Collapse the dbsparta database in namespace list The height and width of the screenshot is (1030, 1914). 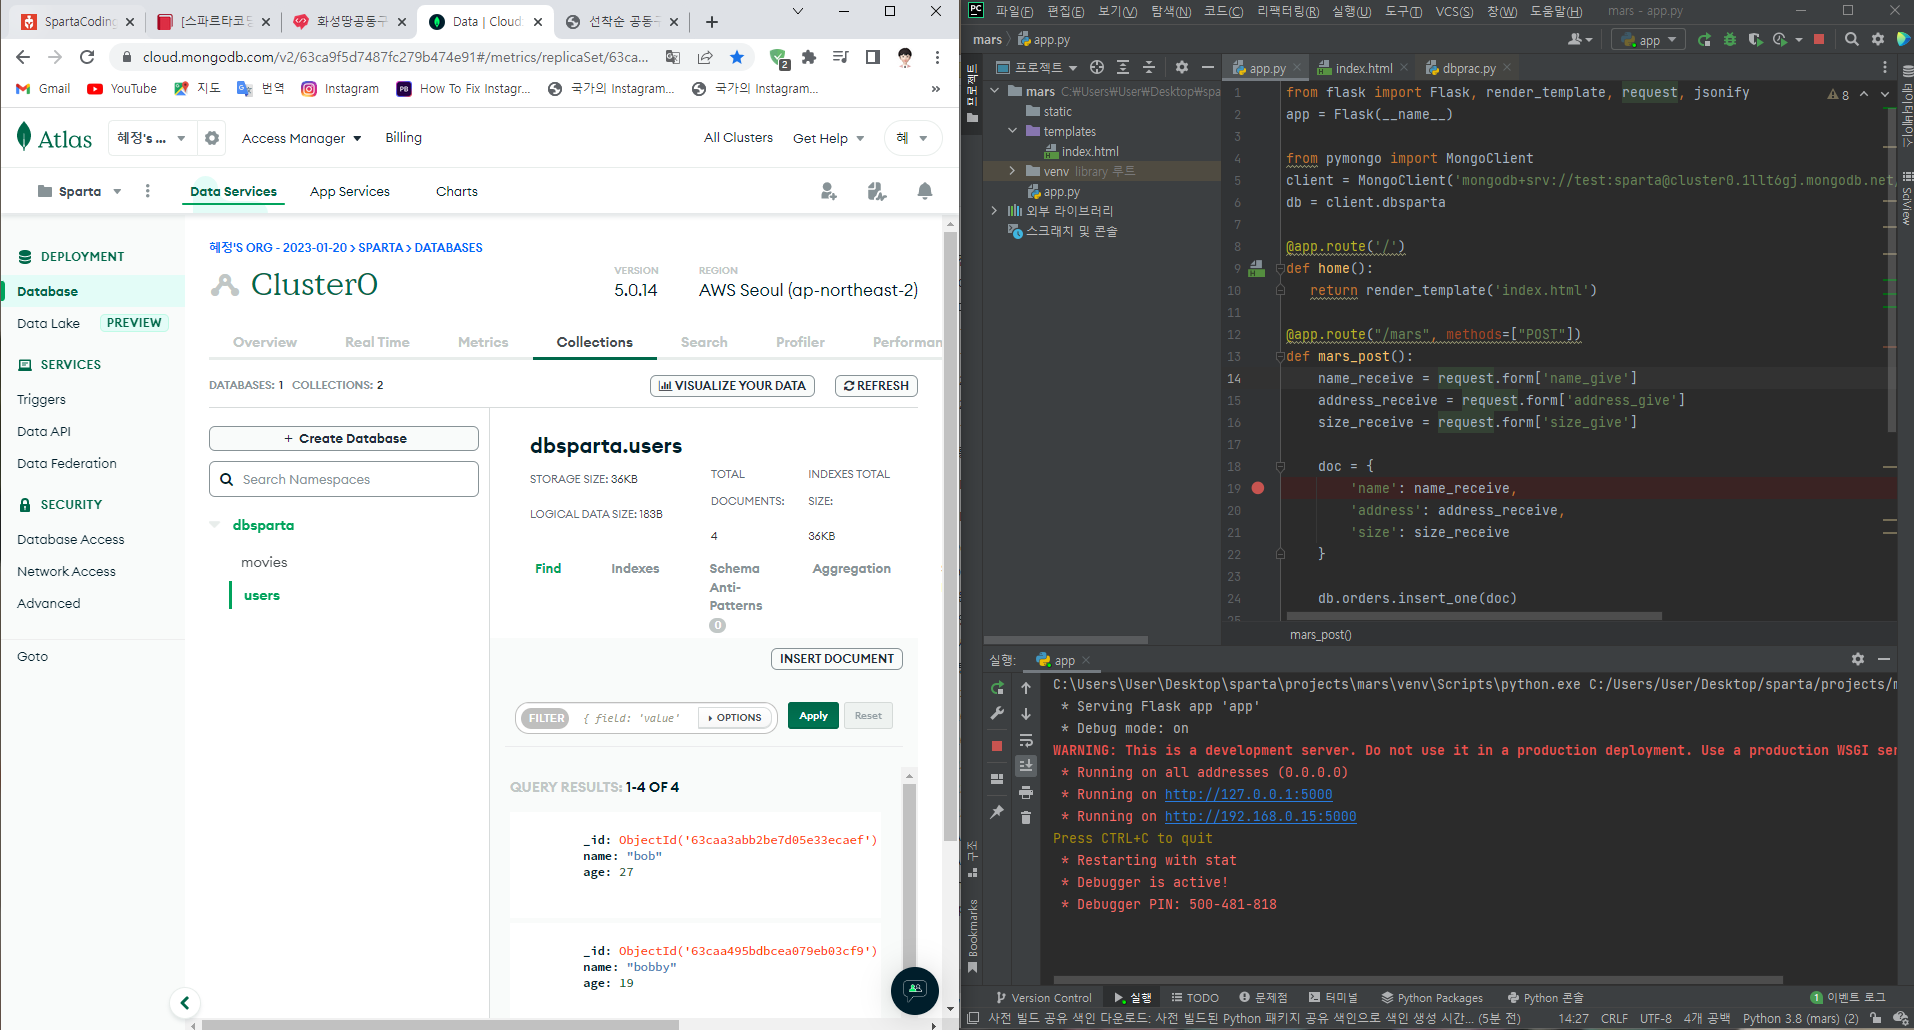[x=214, y=525]
